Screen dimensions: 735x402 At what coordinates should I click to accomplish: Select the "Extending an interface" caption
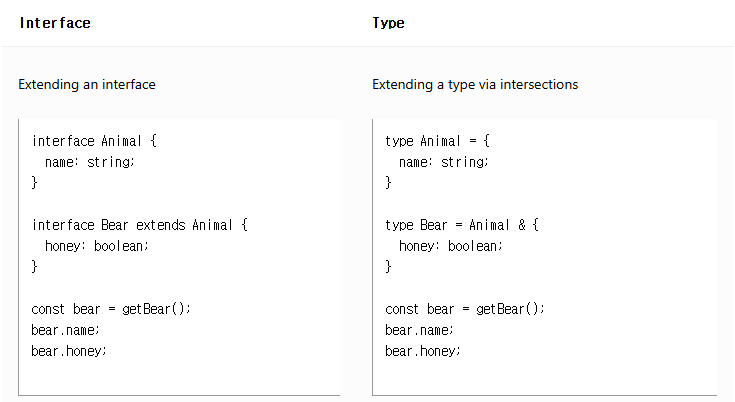[87, 85]
